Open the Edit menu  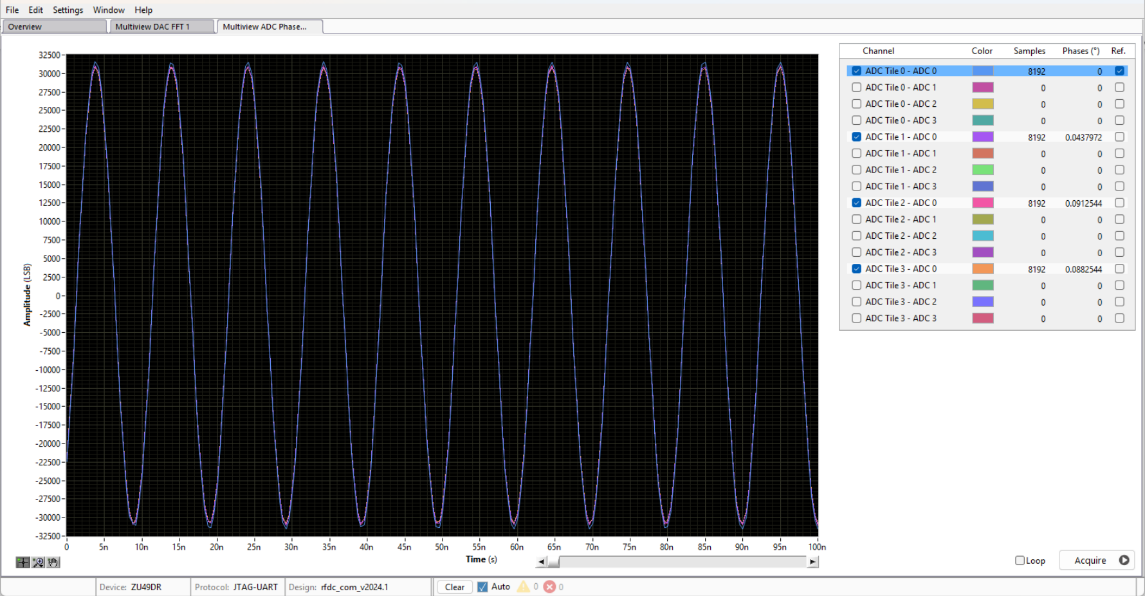[36, 9]
